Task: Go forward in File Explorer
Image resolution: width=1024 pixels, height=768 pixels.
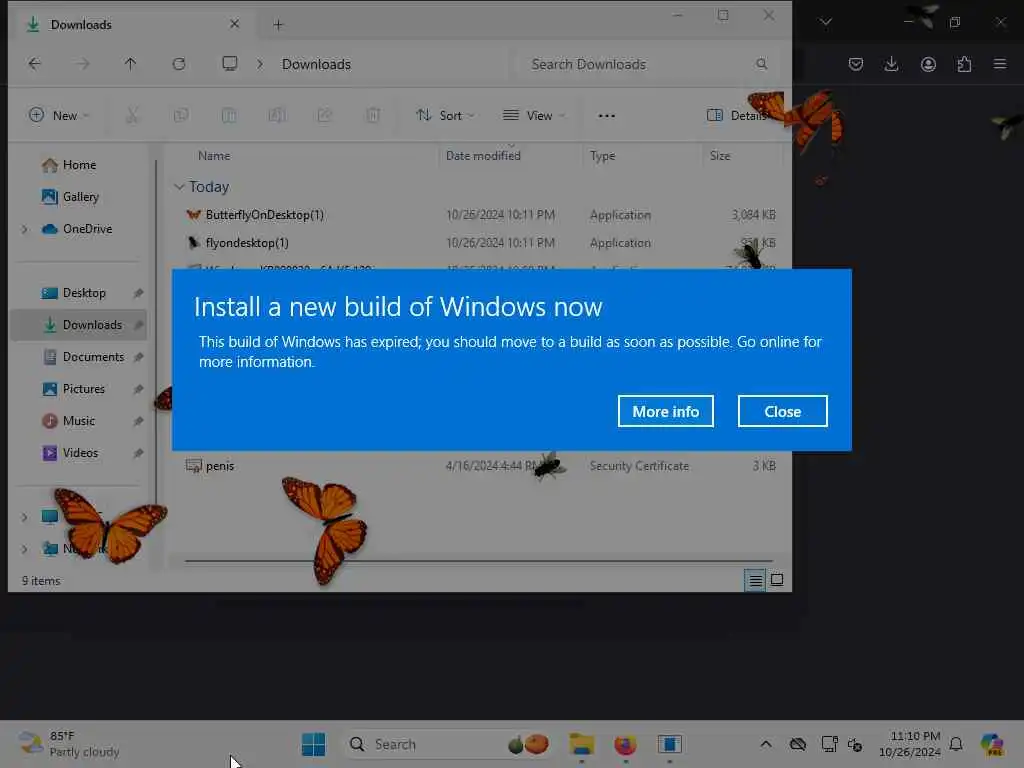Action: 82,64
